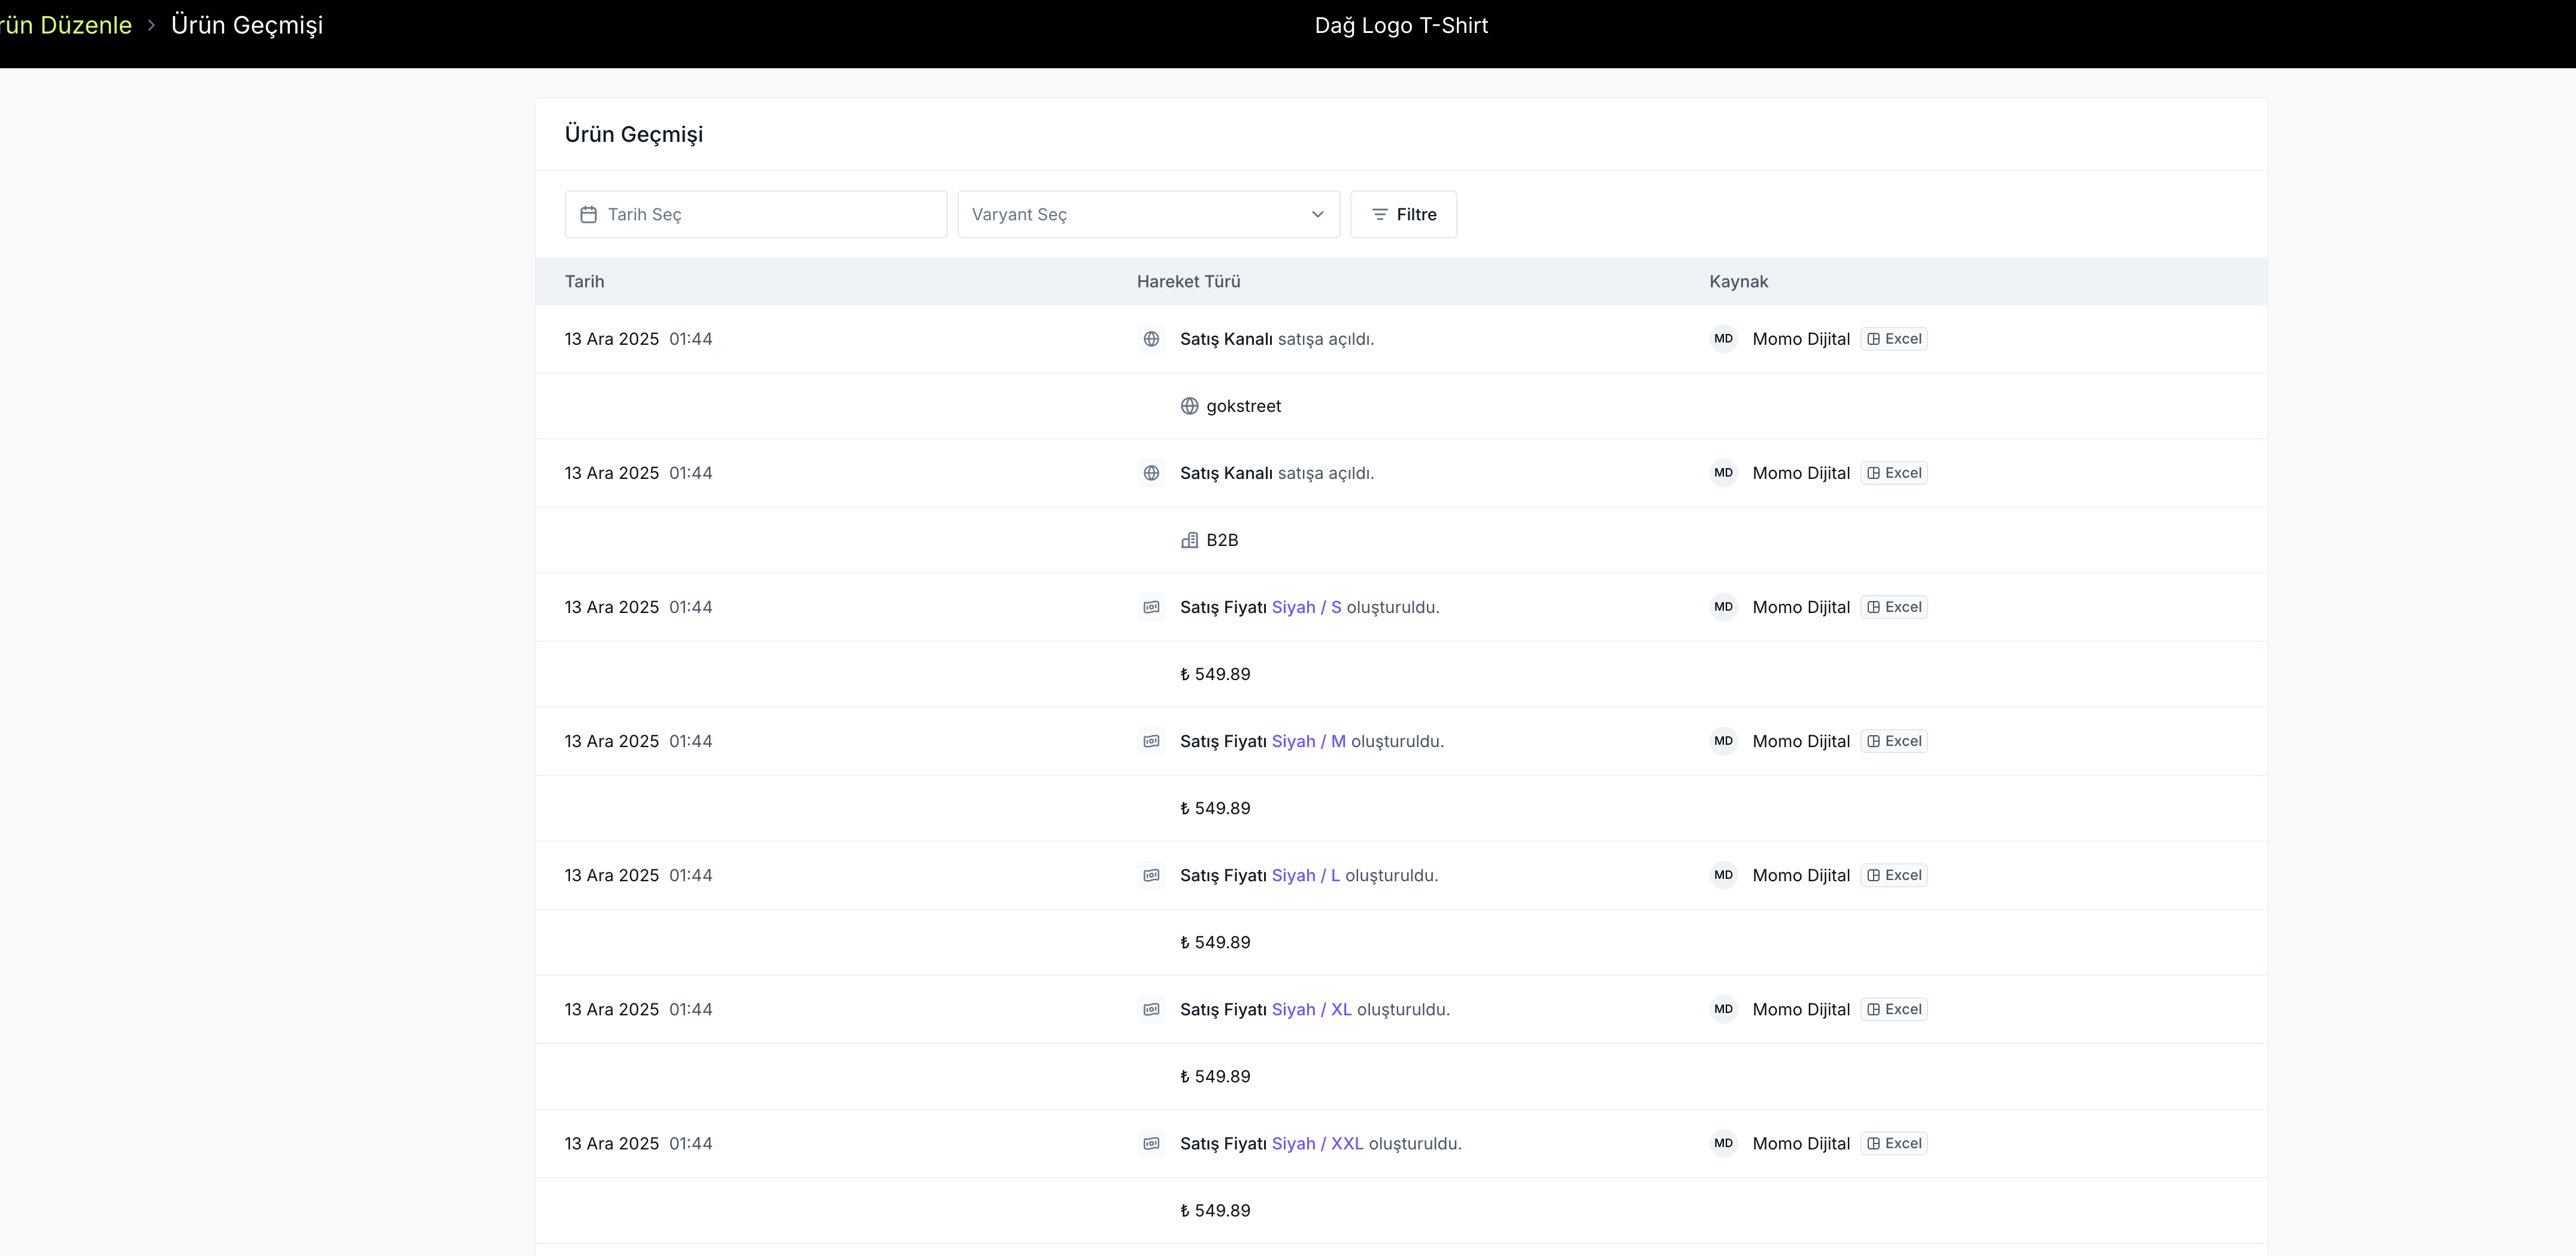Viewport: 2576px width, 1256px height.
Task: Click Dağ Logo T-Shirt title in header
Action: [x=1401, y=25]
